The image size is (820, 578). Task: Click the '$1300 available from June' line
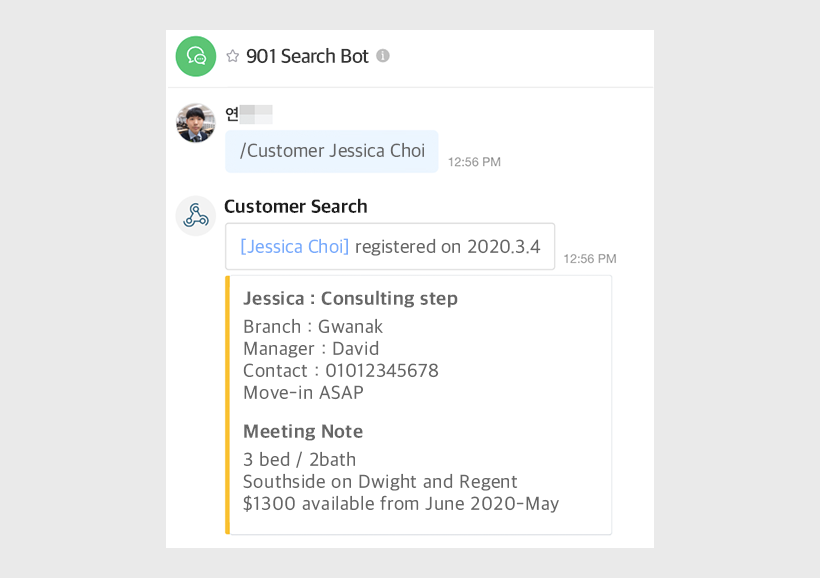point(400,504)
